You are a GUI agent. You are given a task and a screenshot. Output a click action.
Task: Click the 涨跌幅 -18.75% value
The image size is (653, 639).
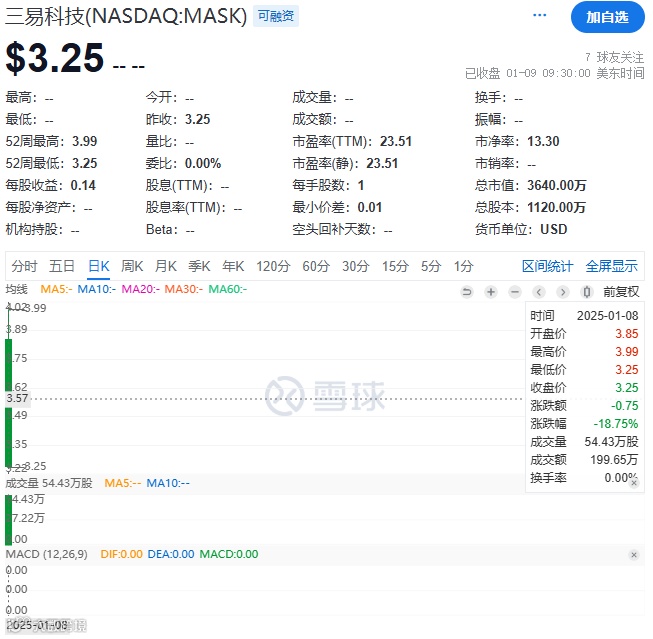click(x=616, y=424)
